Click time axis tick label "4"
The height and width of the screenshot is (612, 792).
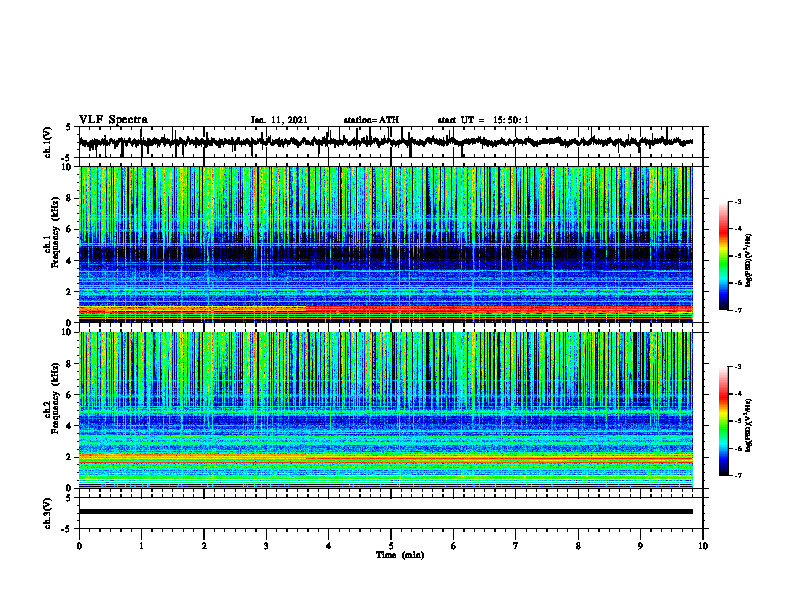point(329,546)
